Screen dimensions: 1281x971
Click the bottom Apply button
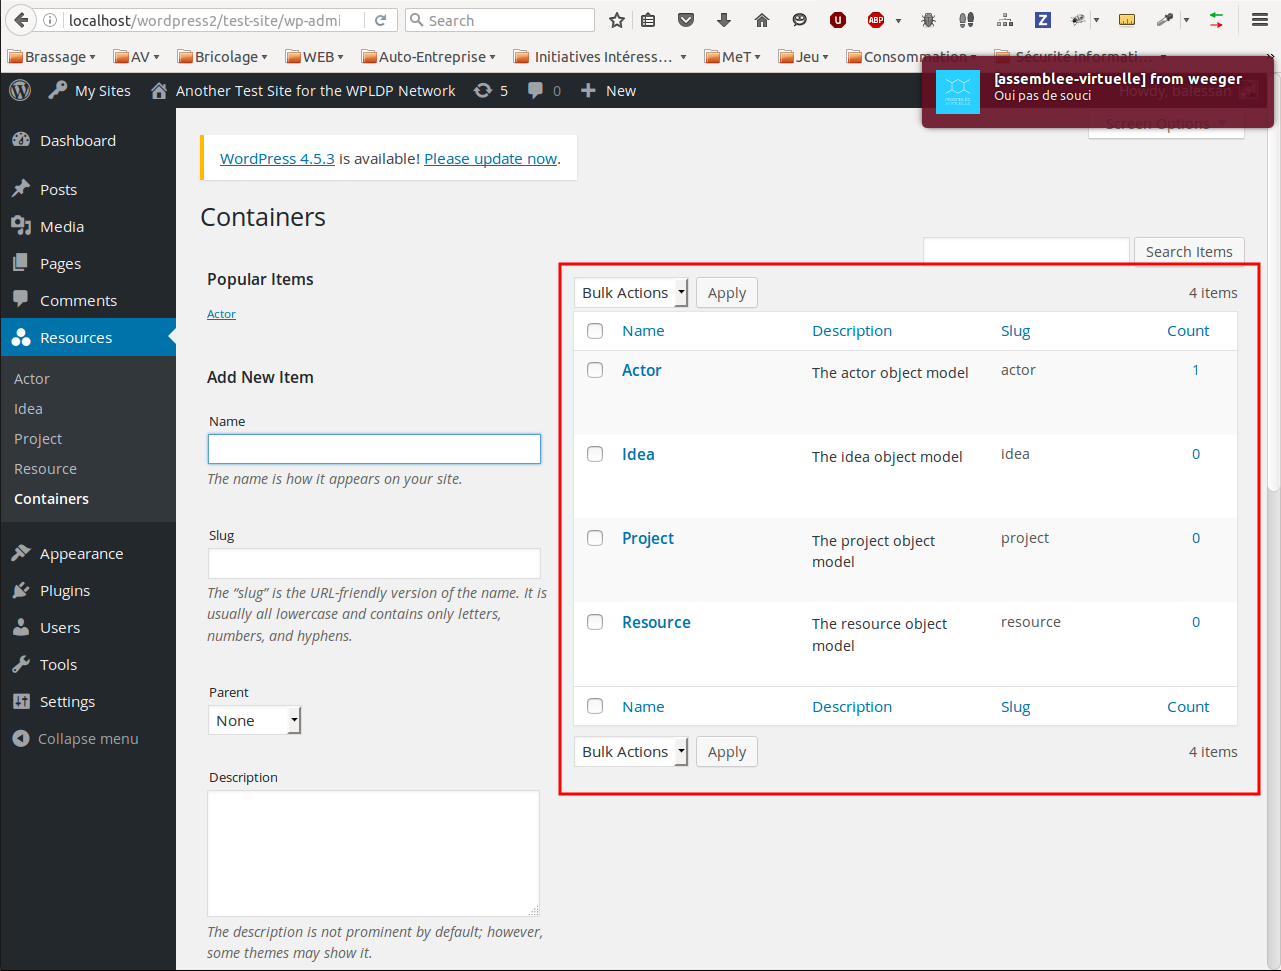(727, 752)
